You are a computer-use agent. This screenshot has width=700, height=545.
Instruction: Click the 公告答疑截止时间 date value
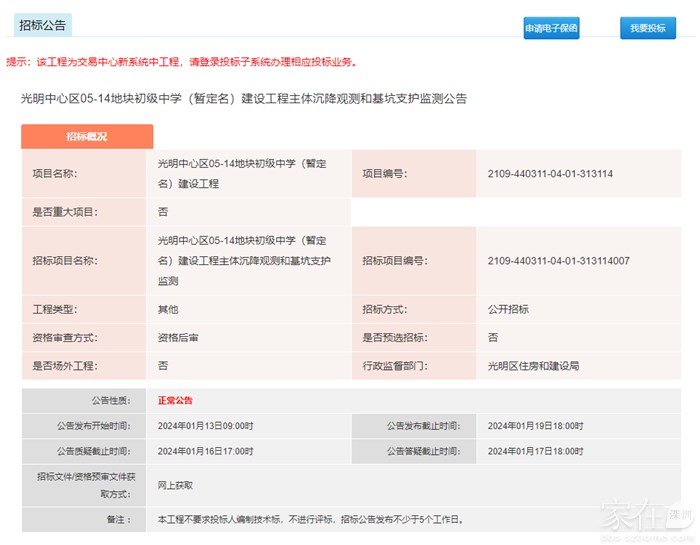[535, 451]
